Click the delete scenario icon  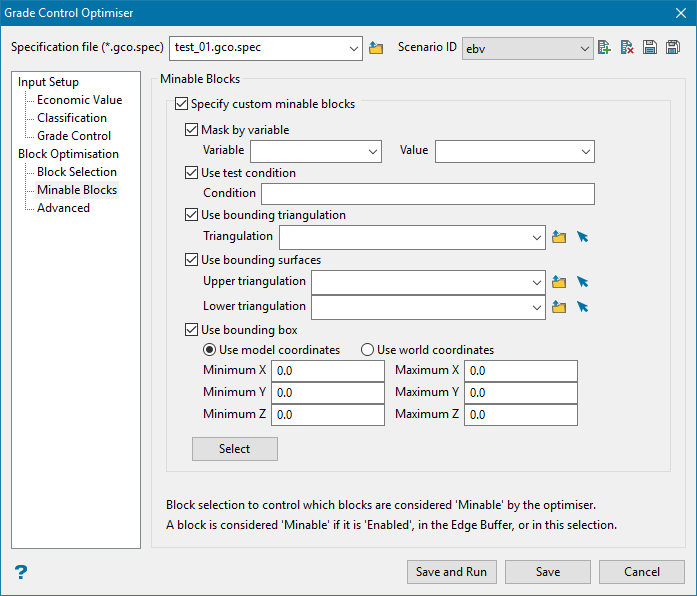[x=627, y=48]
